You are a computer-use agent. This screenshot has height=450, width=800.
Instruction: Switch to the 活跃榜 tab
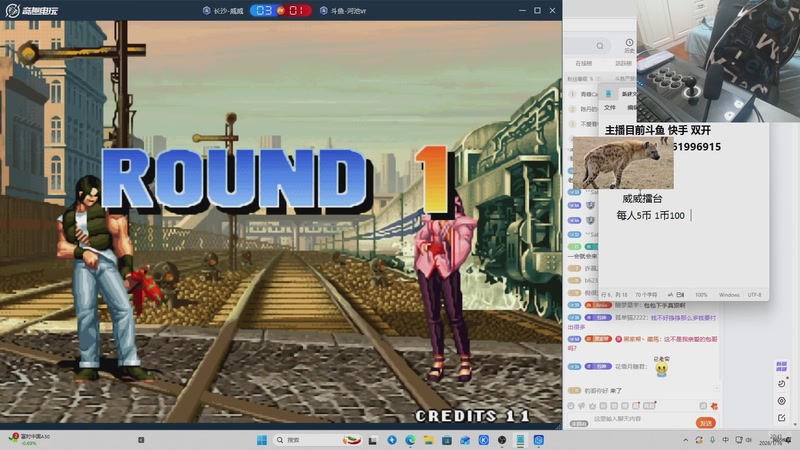coord(623,63)
